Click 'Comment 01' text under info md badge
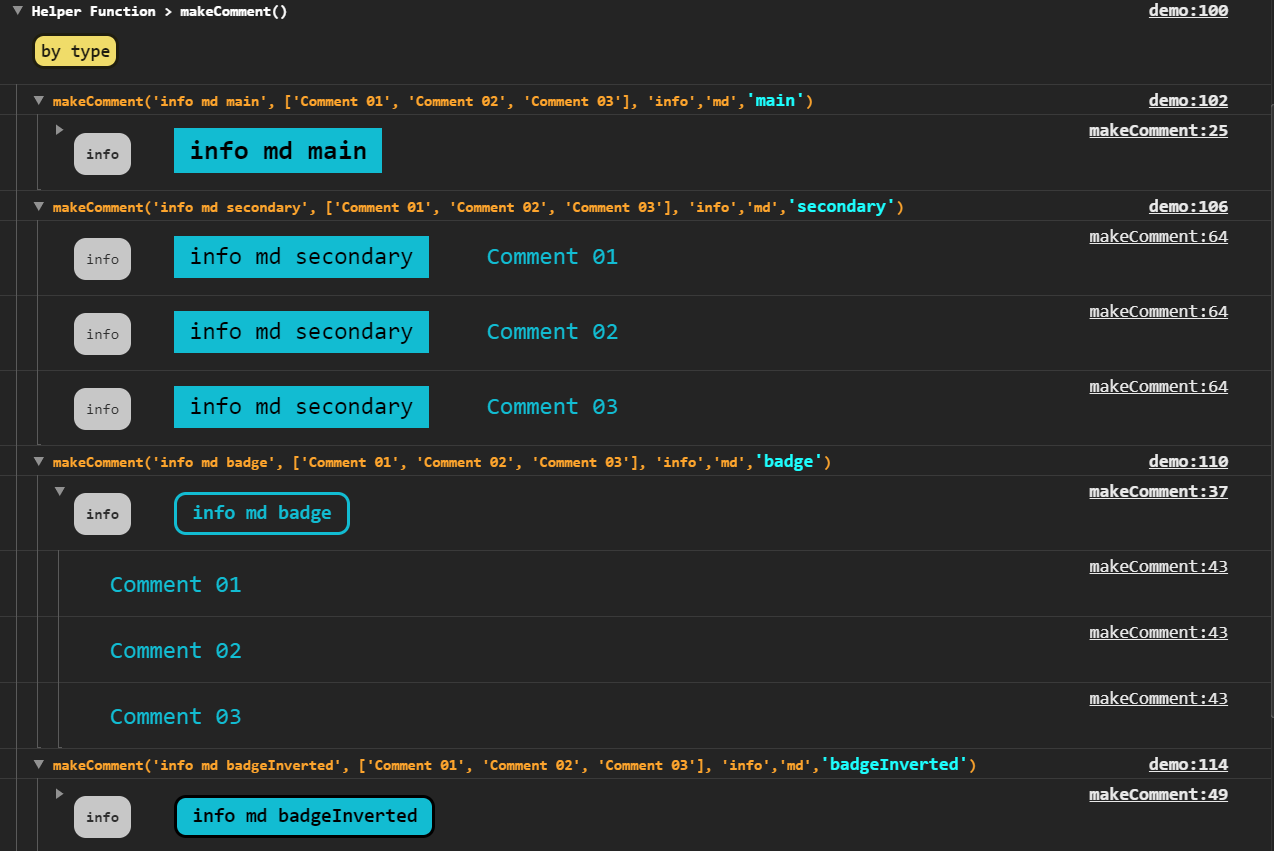Screen dimensions: 1274x851 click(x=175, y=585)
